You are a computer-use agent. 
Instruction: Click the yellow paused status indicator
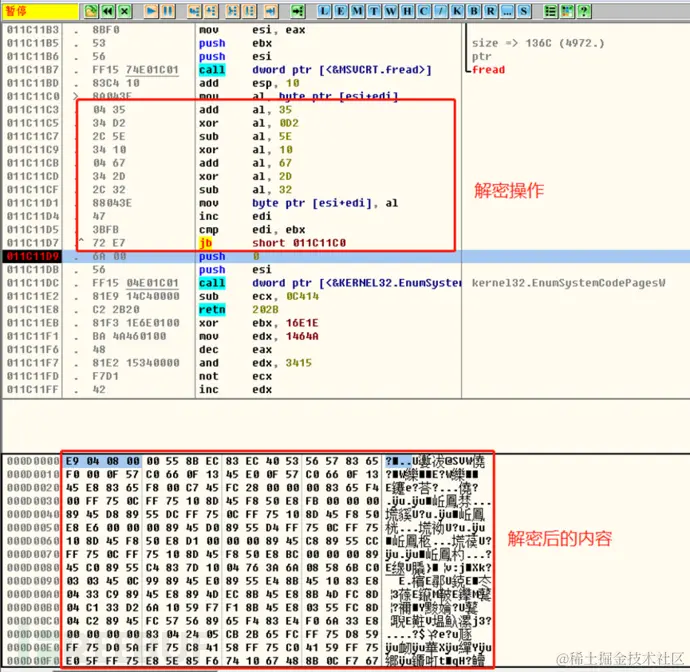40,11
